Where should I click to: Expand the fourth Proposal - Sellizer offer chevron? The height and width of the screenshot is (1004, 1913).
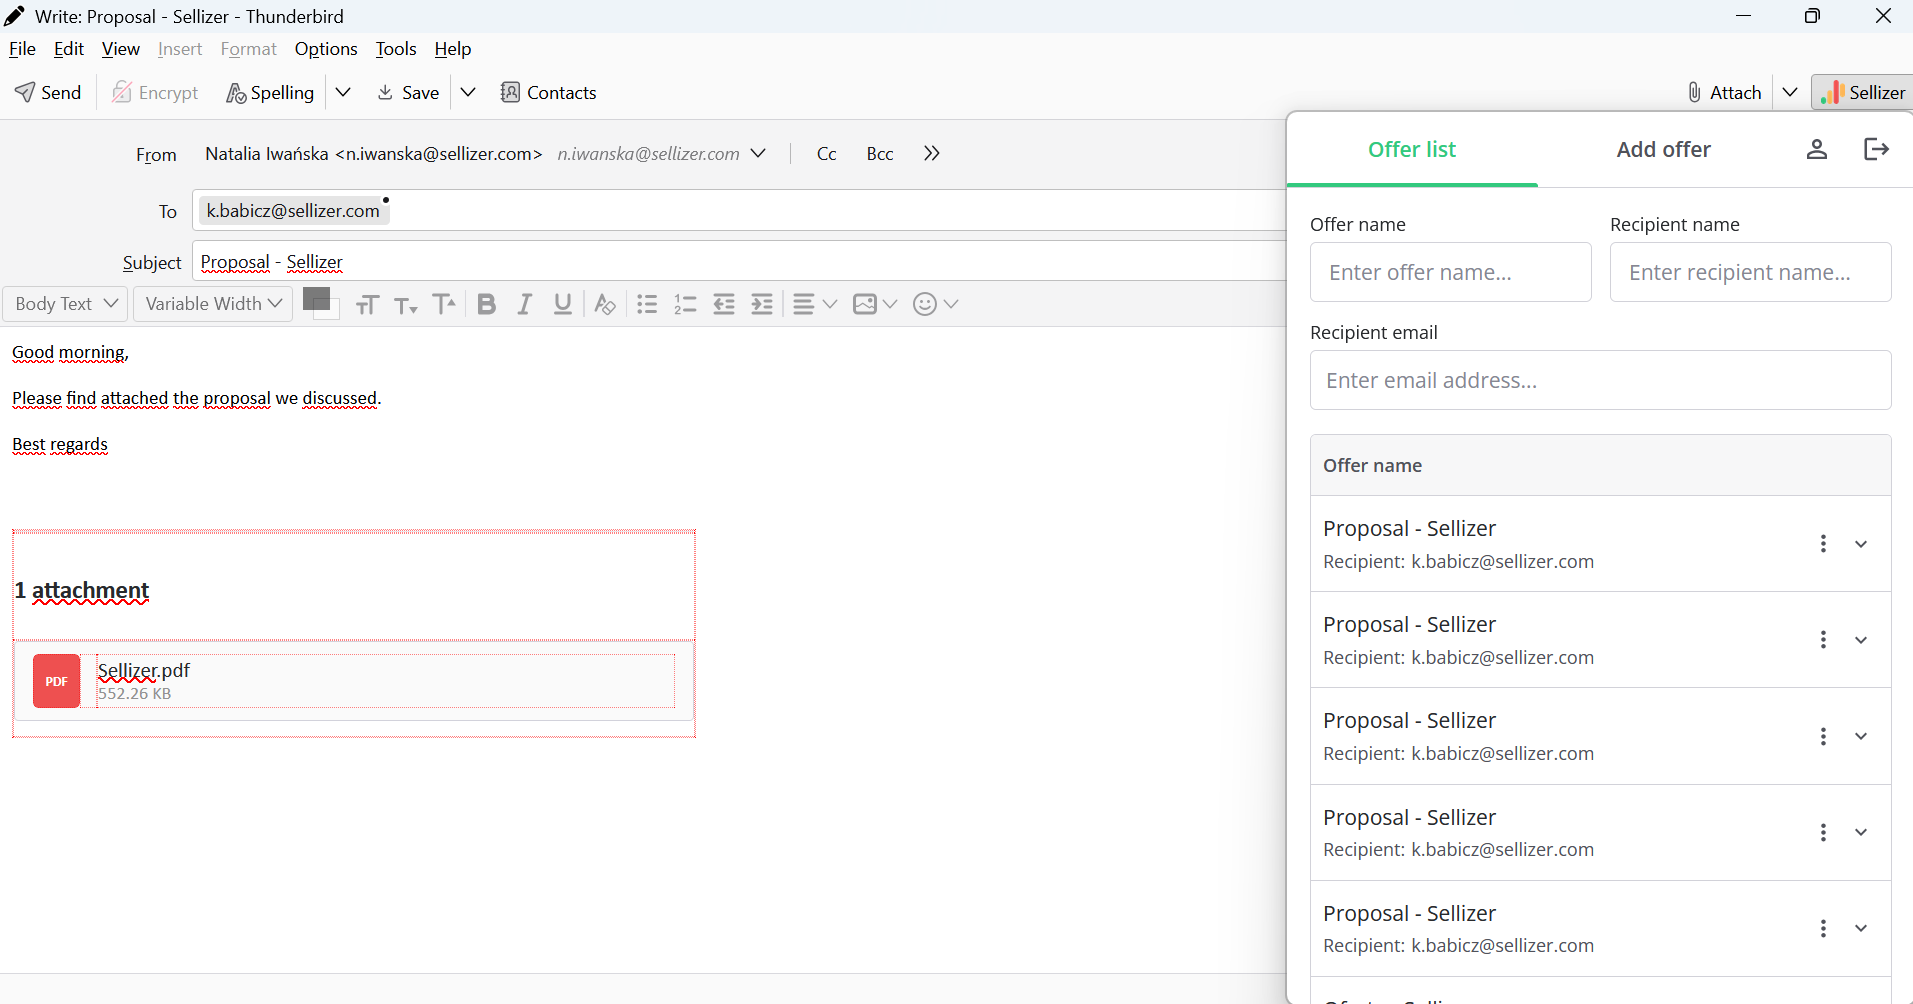coord(1861,832)
